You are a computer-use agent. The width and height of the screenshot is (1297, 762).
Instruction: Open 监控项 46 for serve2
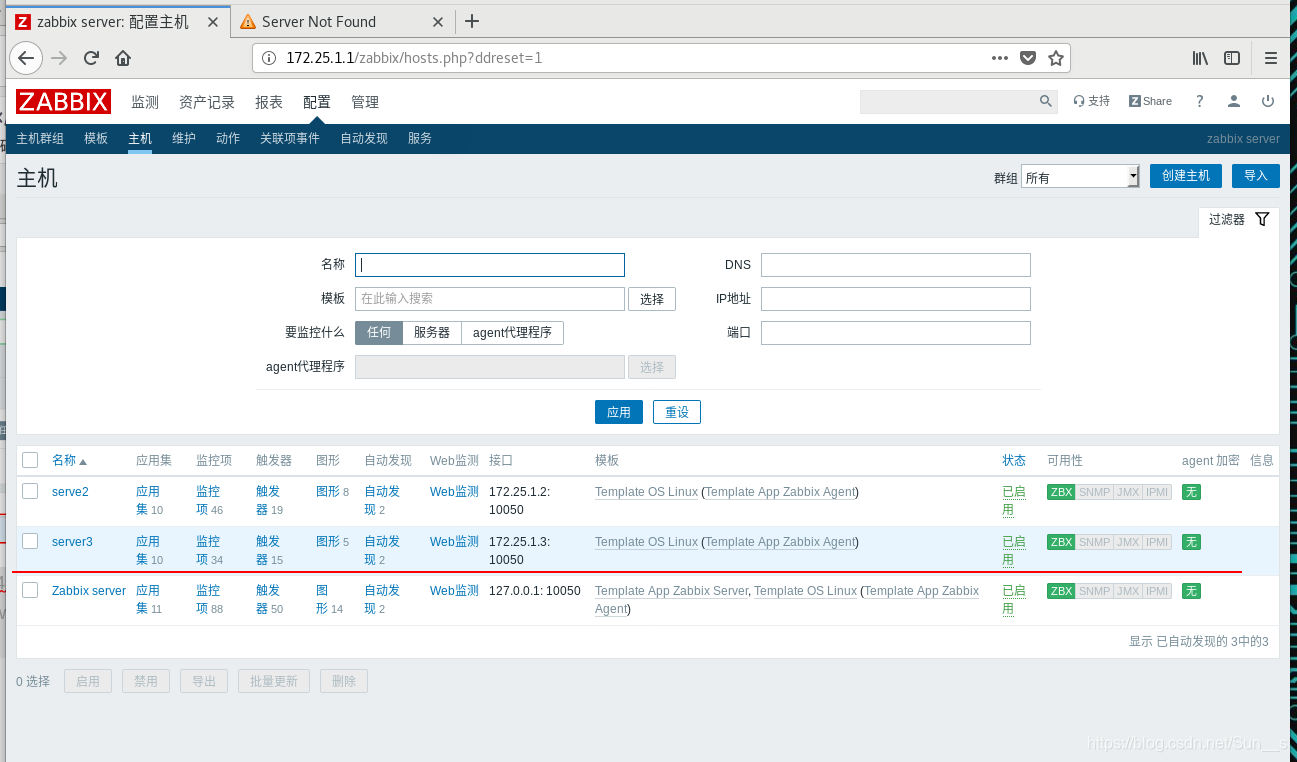tap(209, 500)
